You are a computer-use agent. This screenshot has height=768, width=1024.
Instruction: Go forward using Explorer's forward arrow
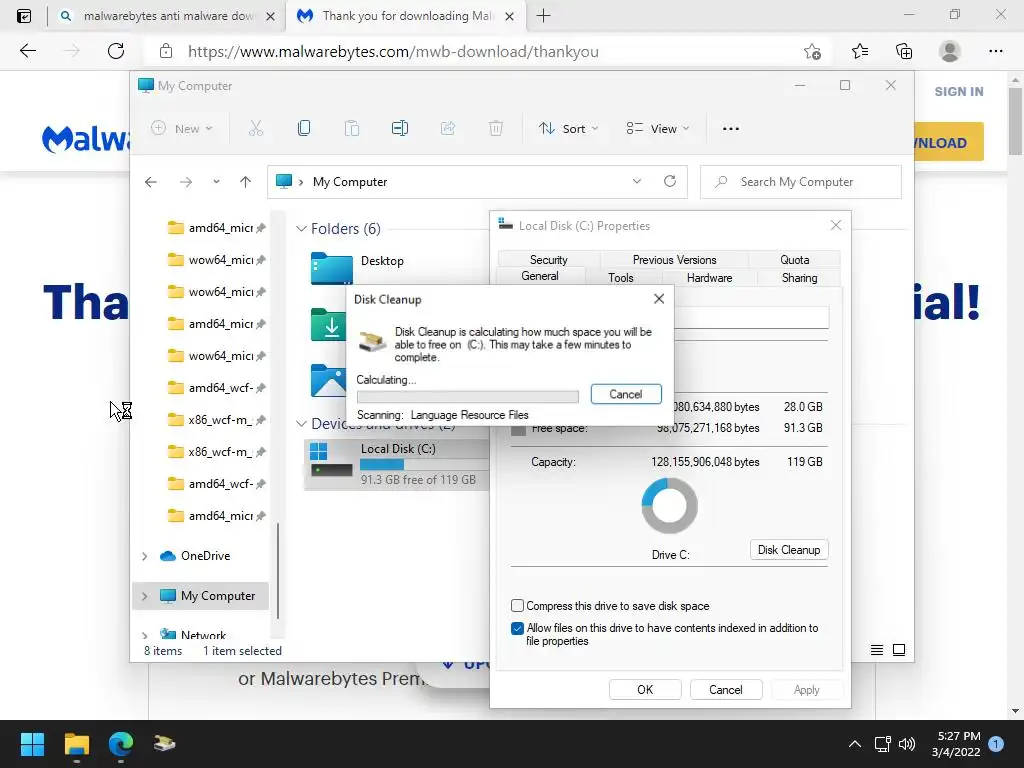186,182
